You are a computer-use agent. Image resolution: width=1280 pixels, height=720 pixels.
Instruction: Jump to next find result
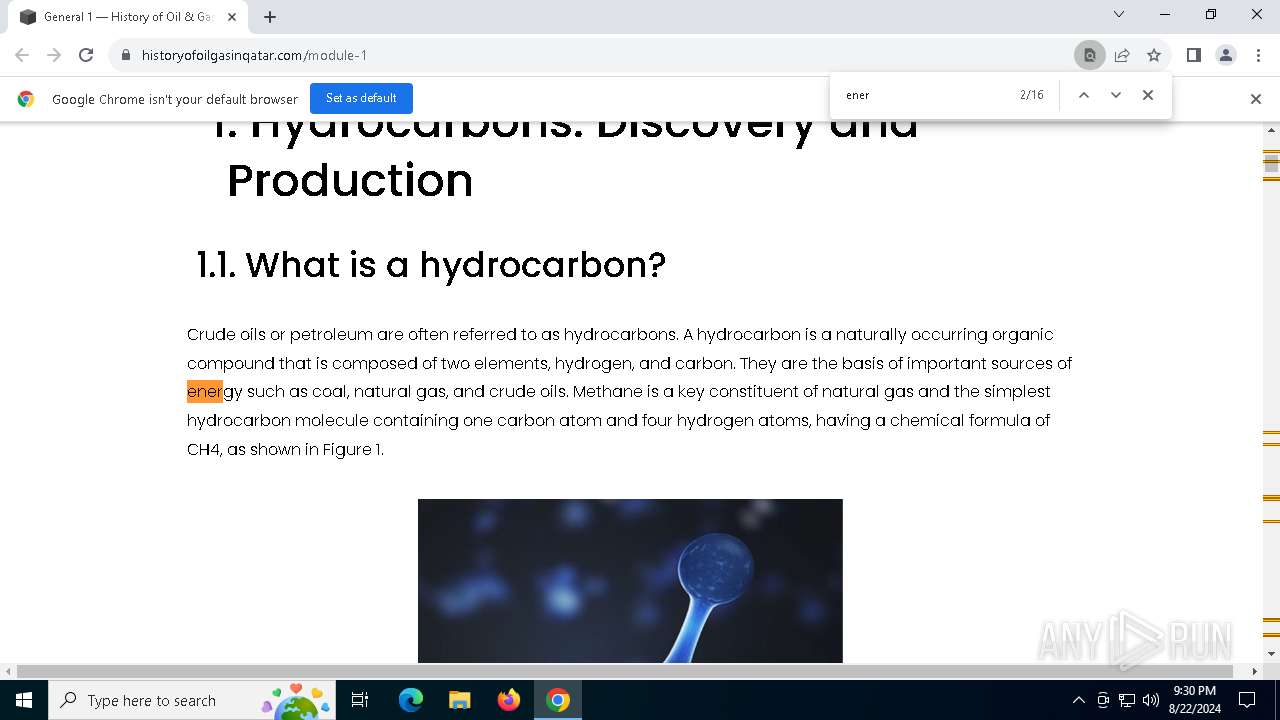[x=1116, y=95]
